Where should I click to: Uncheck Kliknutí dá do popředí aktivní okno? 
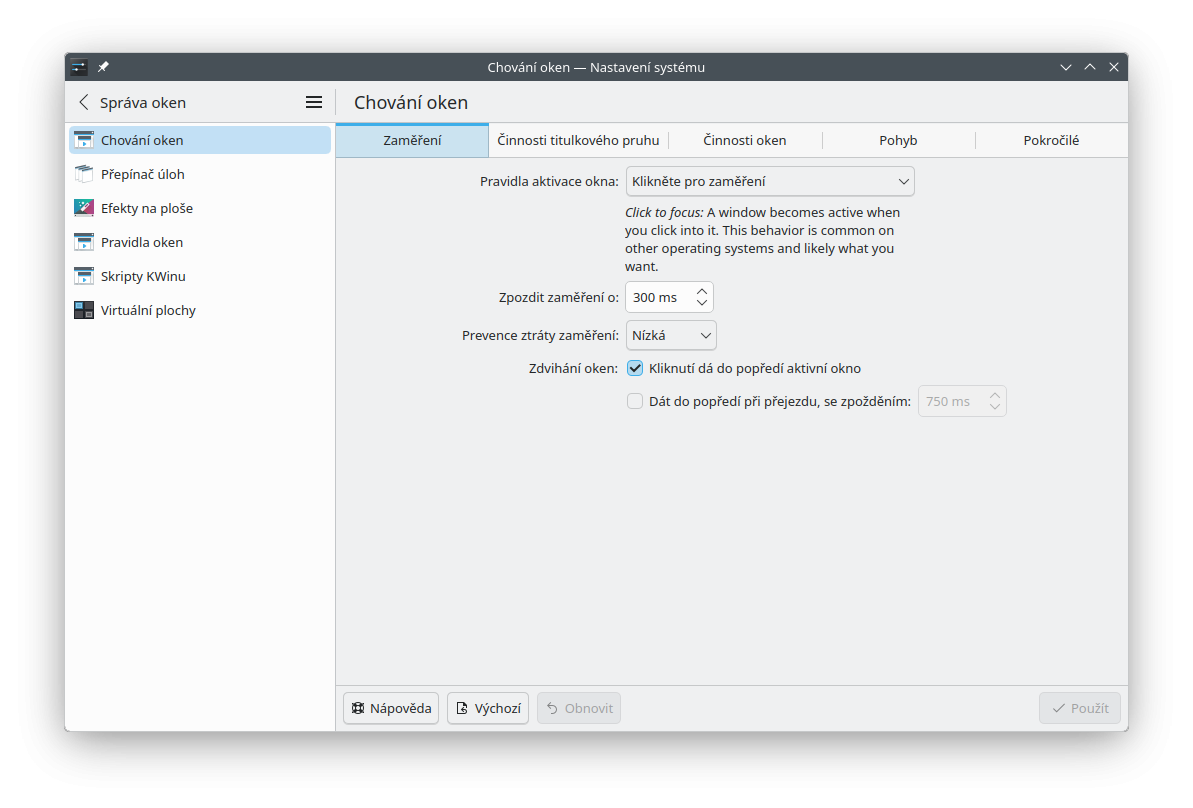tap(635, 368)
